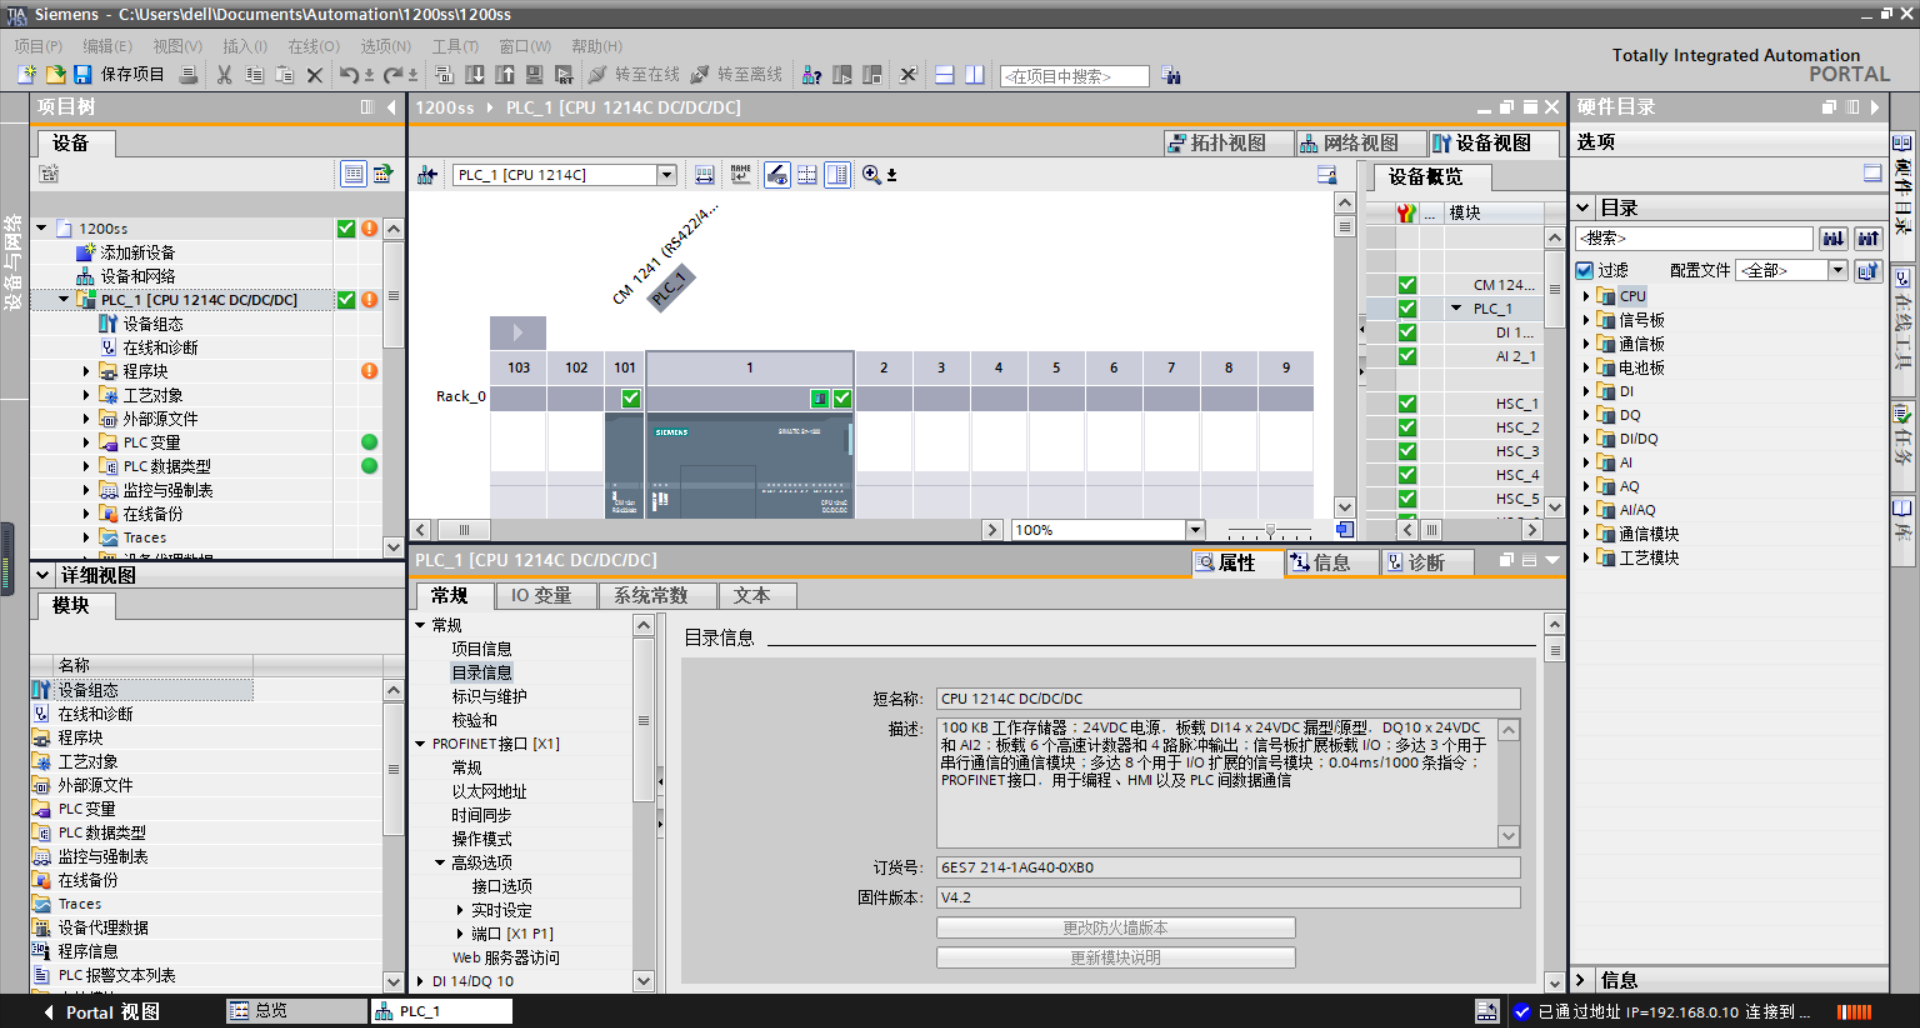Click the cut scissors icon

[x=224, y=75]
